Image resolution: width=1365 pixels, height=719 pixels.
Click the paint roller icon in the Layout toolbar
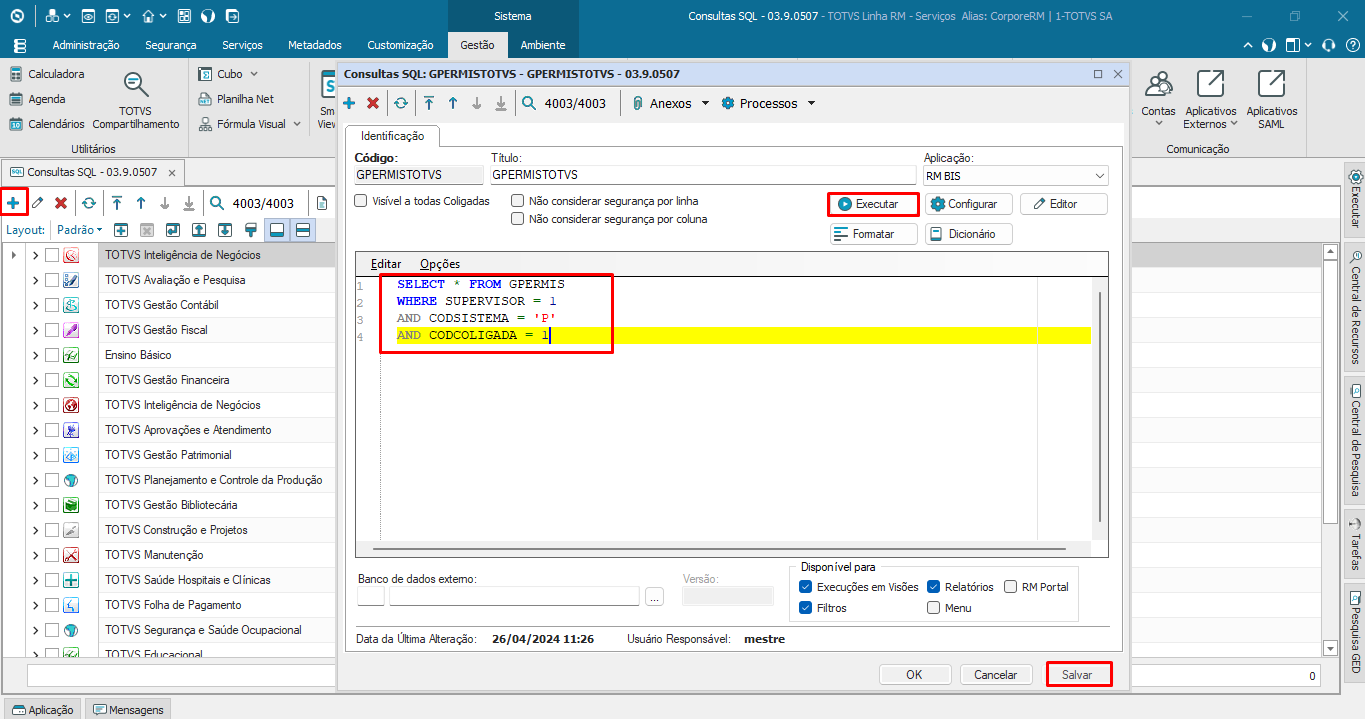click(251, 230)
